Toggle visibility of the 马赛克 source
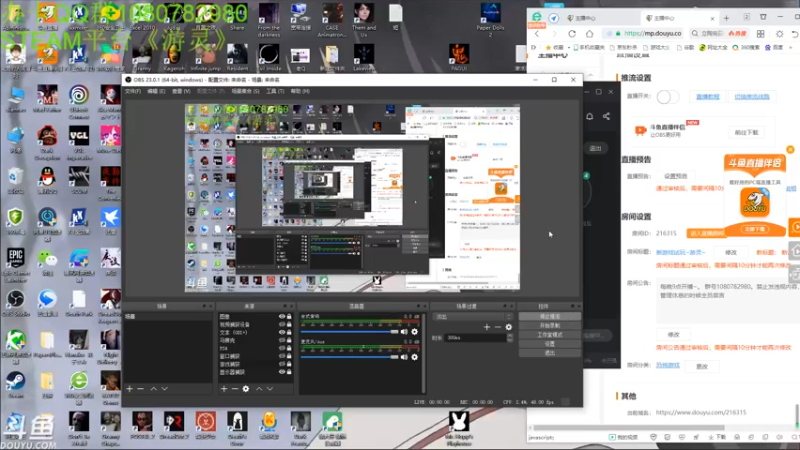The height and width of the screenshot is (450, 800). pos(282,340)
